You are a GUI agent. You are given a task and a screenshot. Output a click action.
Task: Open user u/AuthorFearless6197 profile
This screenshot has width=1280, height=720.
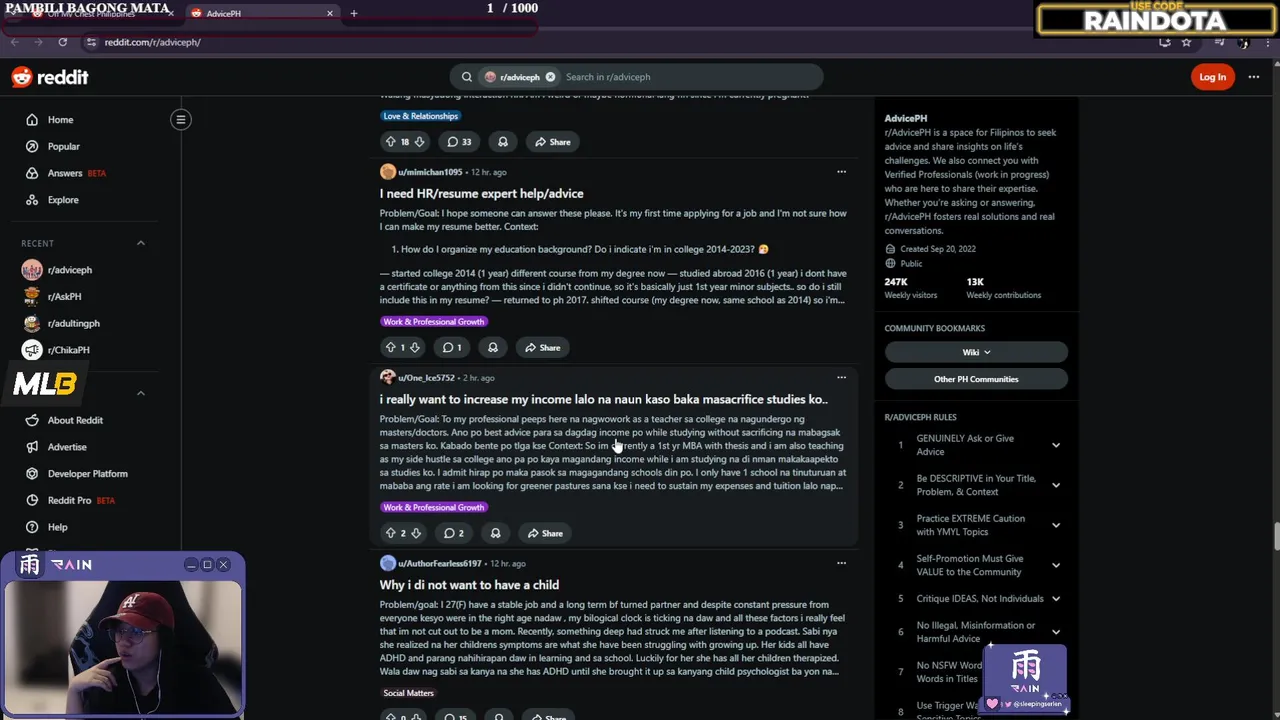(x=440, y=564)
